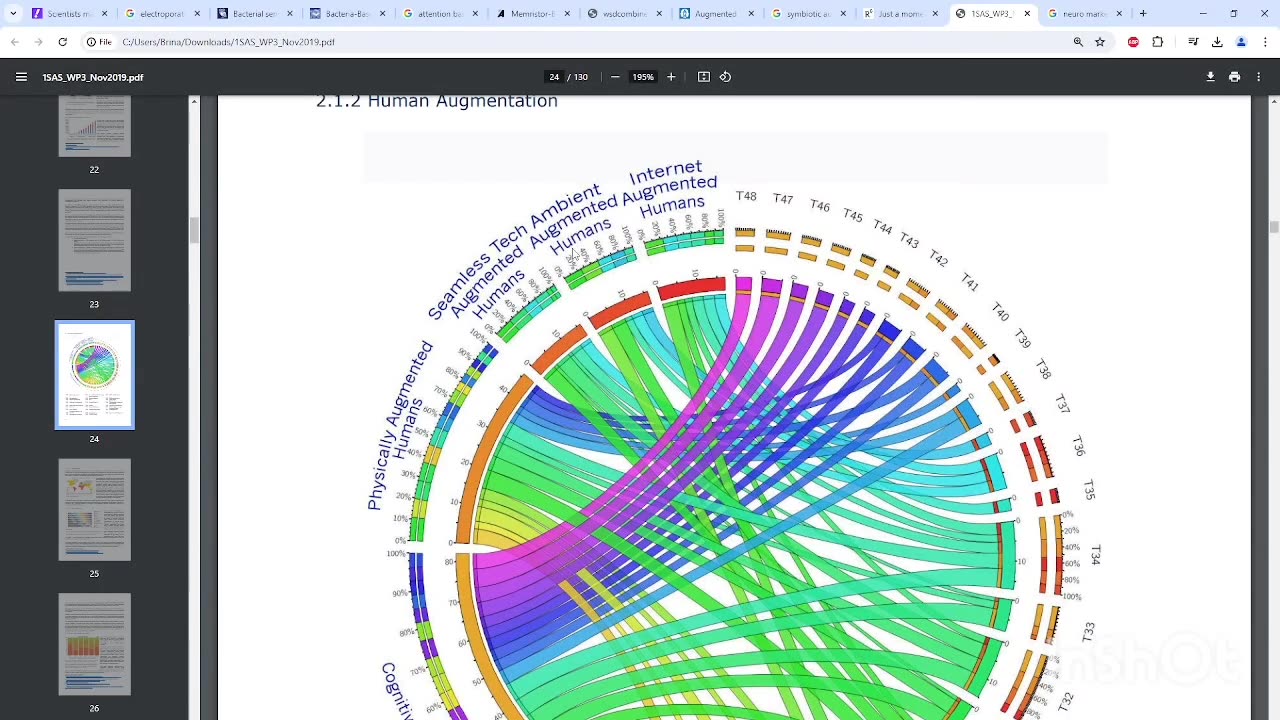
Task: Click the '2.1.2 Human Augmentation' heading
Action: tap(436, 101)
